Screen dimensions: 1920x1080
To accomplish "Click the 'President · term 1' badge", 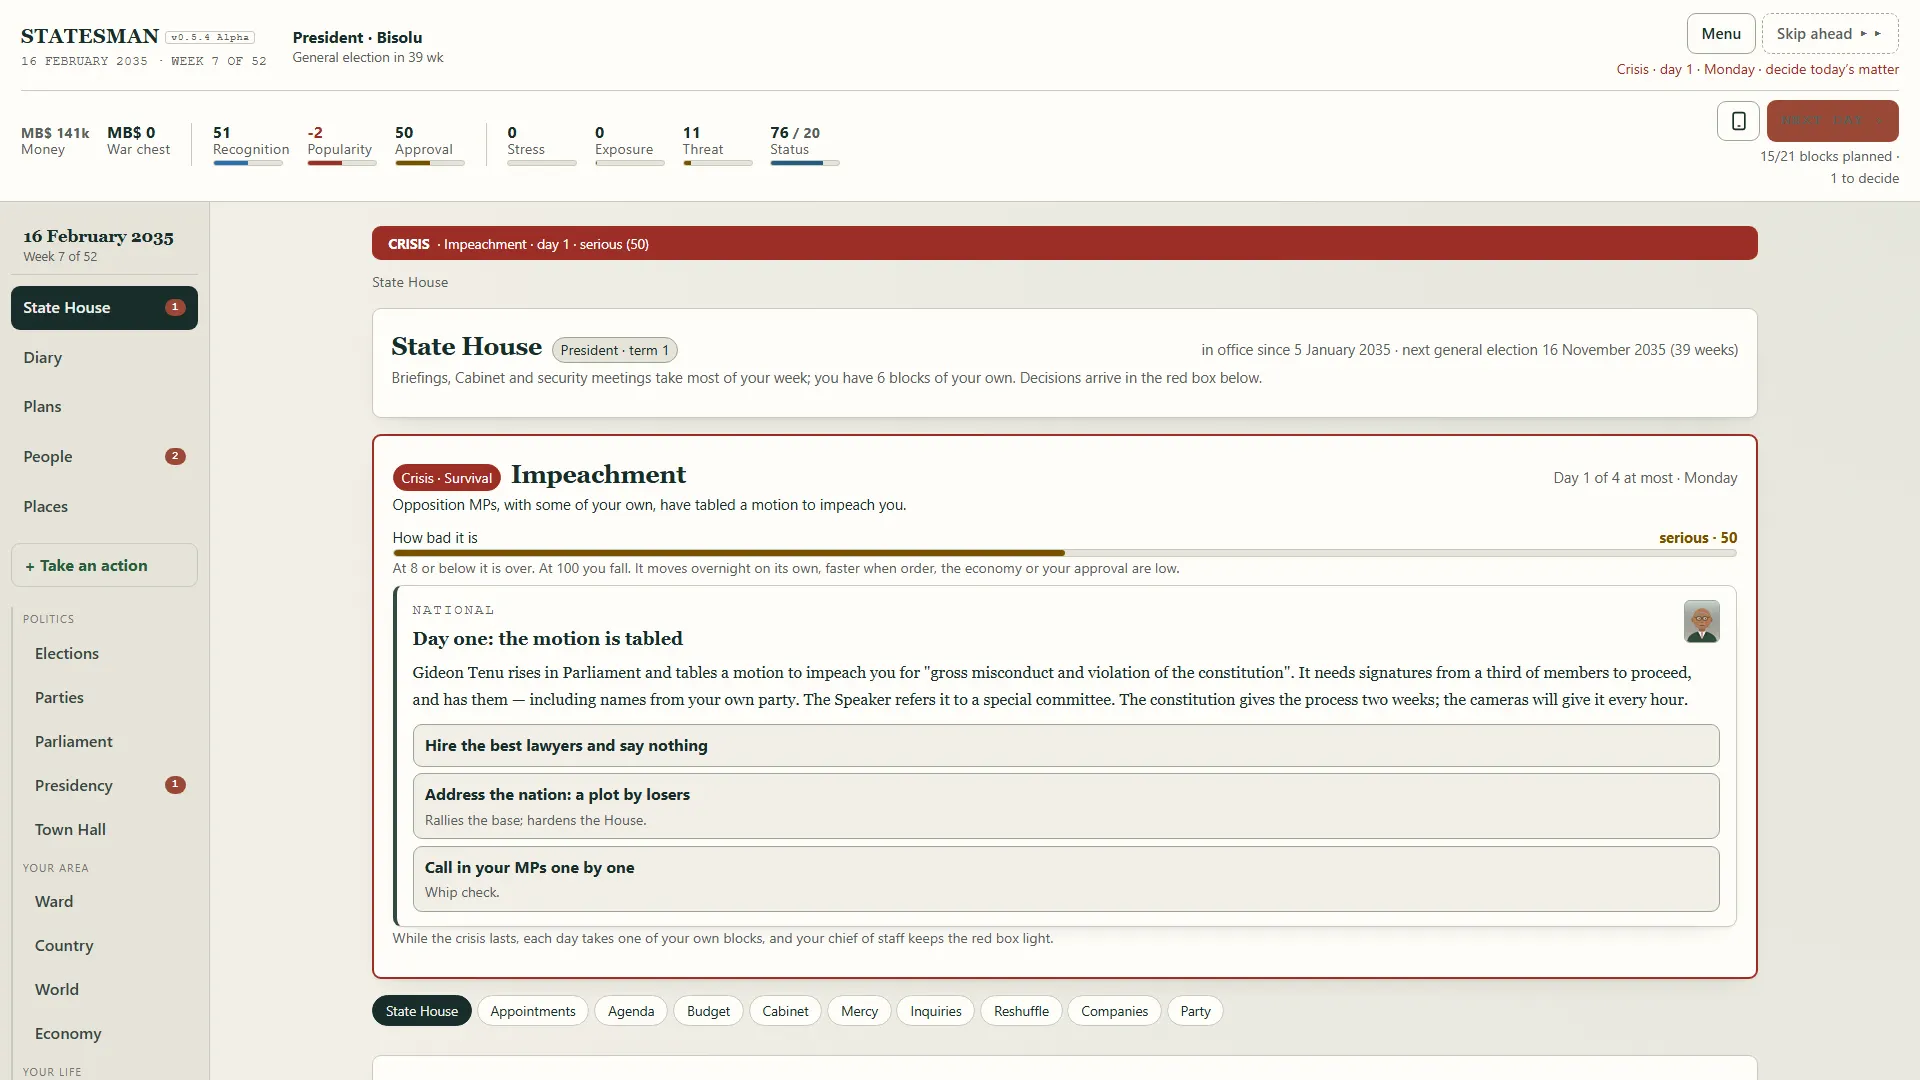I will [614, 351].
